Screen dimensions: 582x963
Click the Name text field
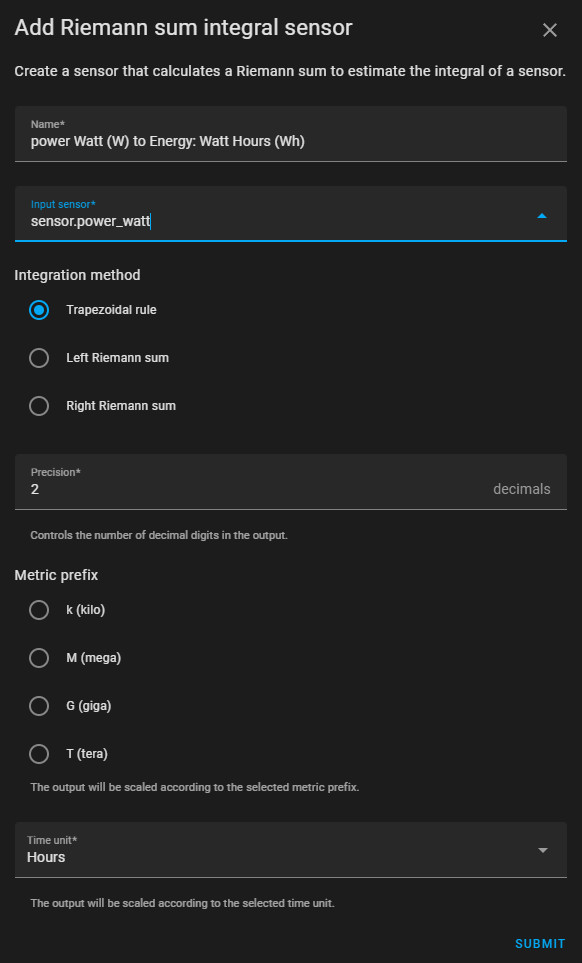tap(290, 134)
